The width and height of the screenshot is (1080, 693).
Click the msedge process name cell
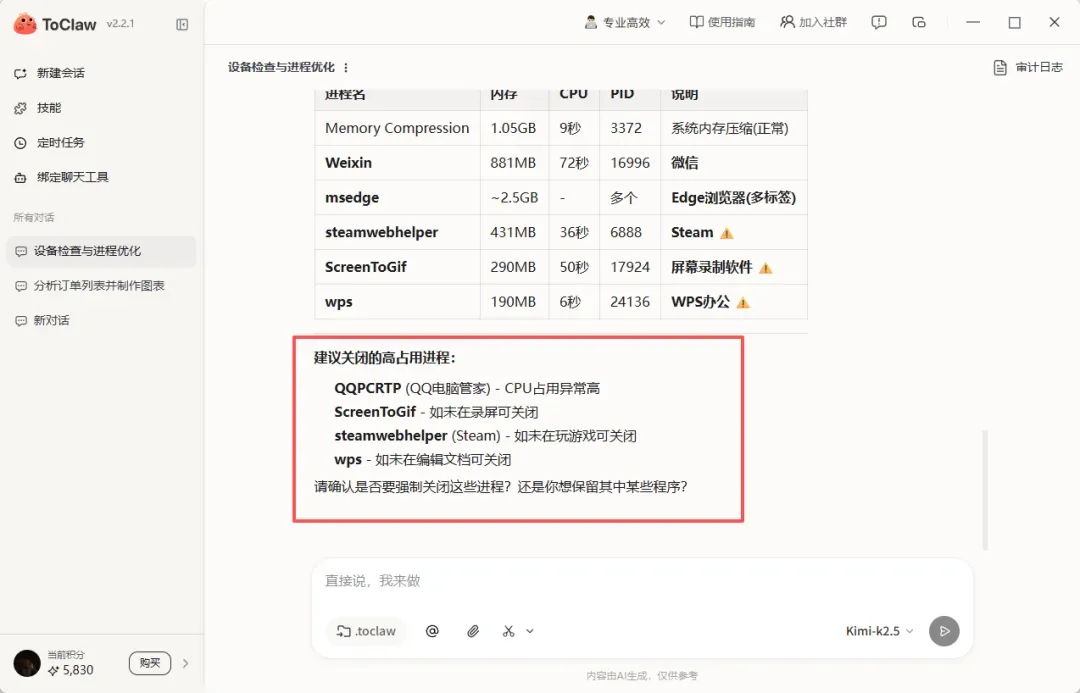pyautogui.click(x=397, y=198)
